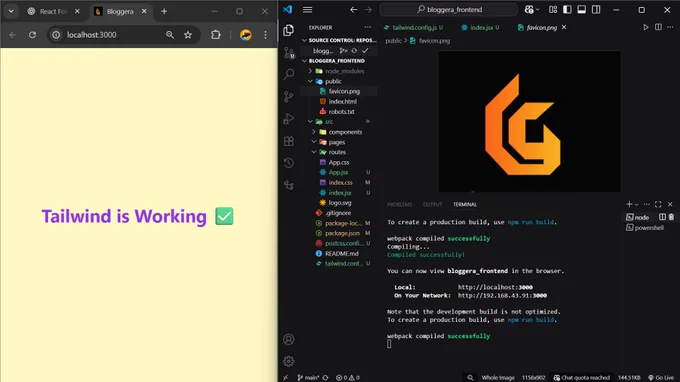The width and height of the screenshot is (680, 382).
Task: Open the Accounts icon in activity bar
Action: pyautogui.click(x=288, y=339)
